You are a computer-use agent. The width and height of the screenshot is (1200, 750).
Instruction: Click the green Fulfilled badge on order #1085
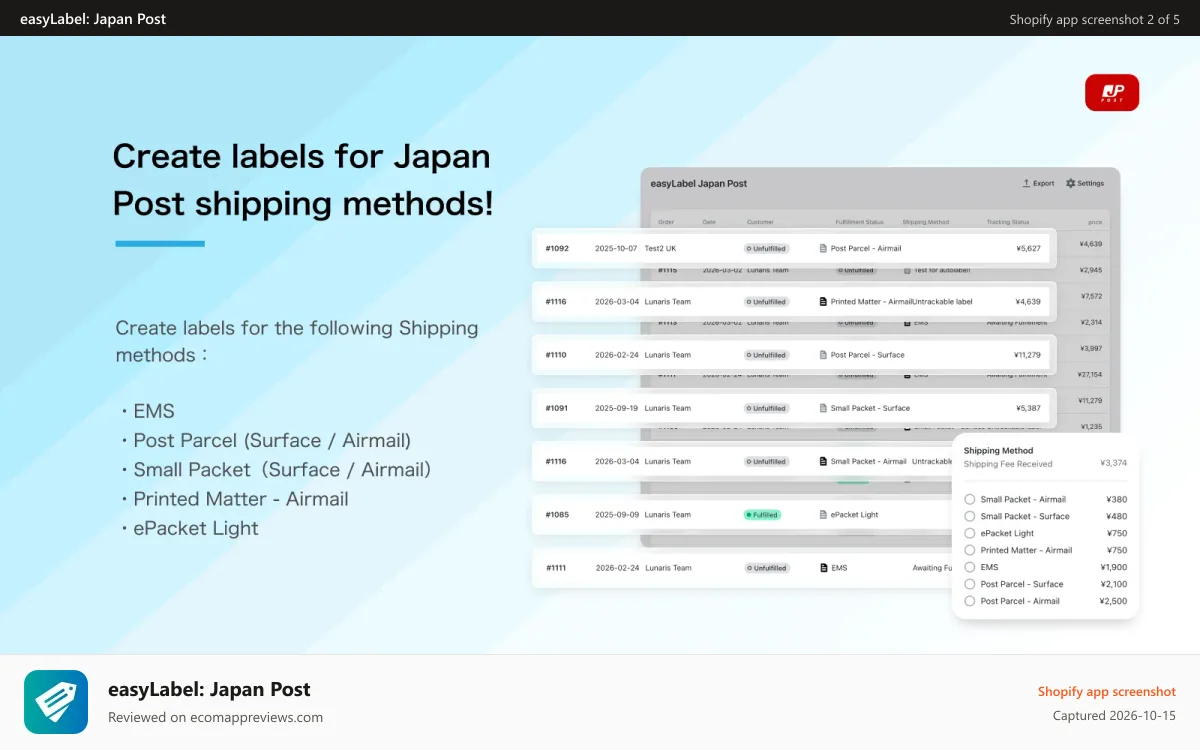762,515
